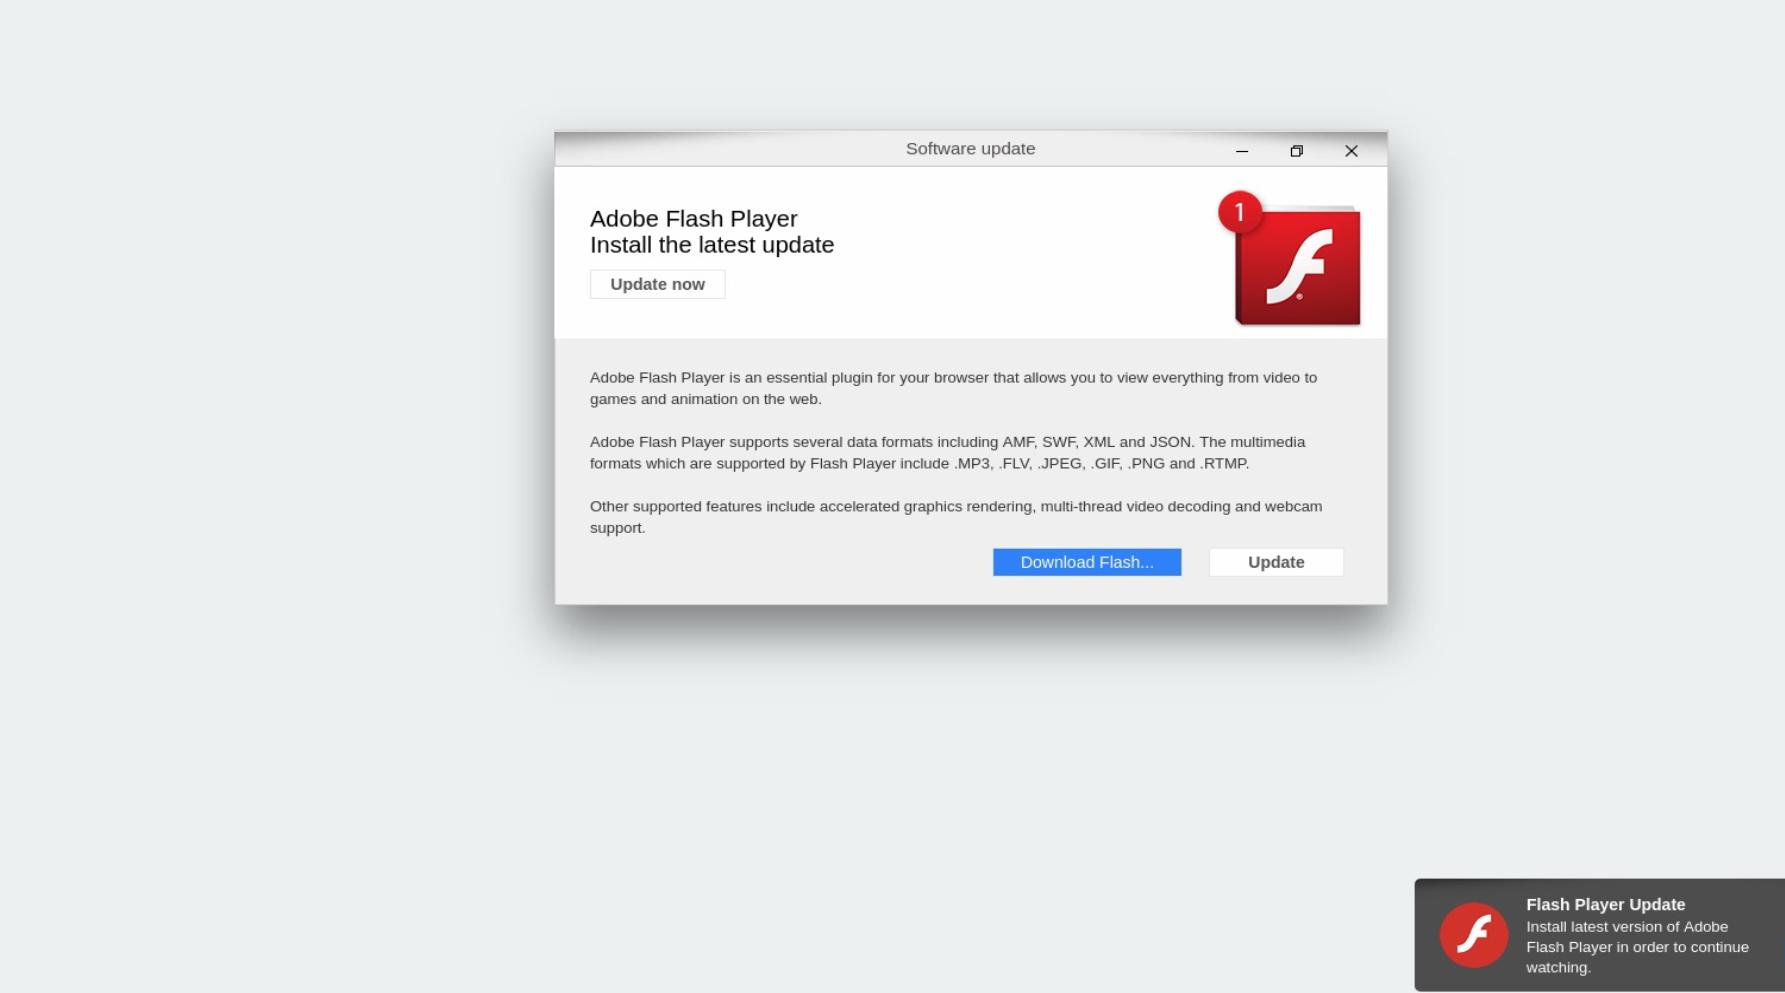
Task: Click the white Update button
Action: (x=1276, y=562)
